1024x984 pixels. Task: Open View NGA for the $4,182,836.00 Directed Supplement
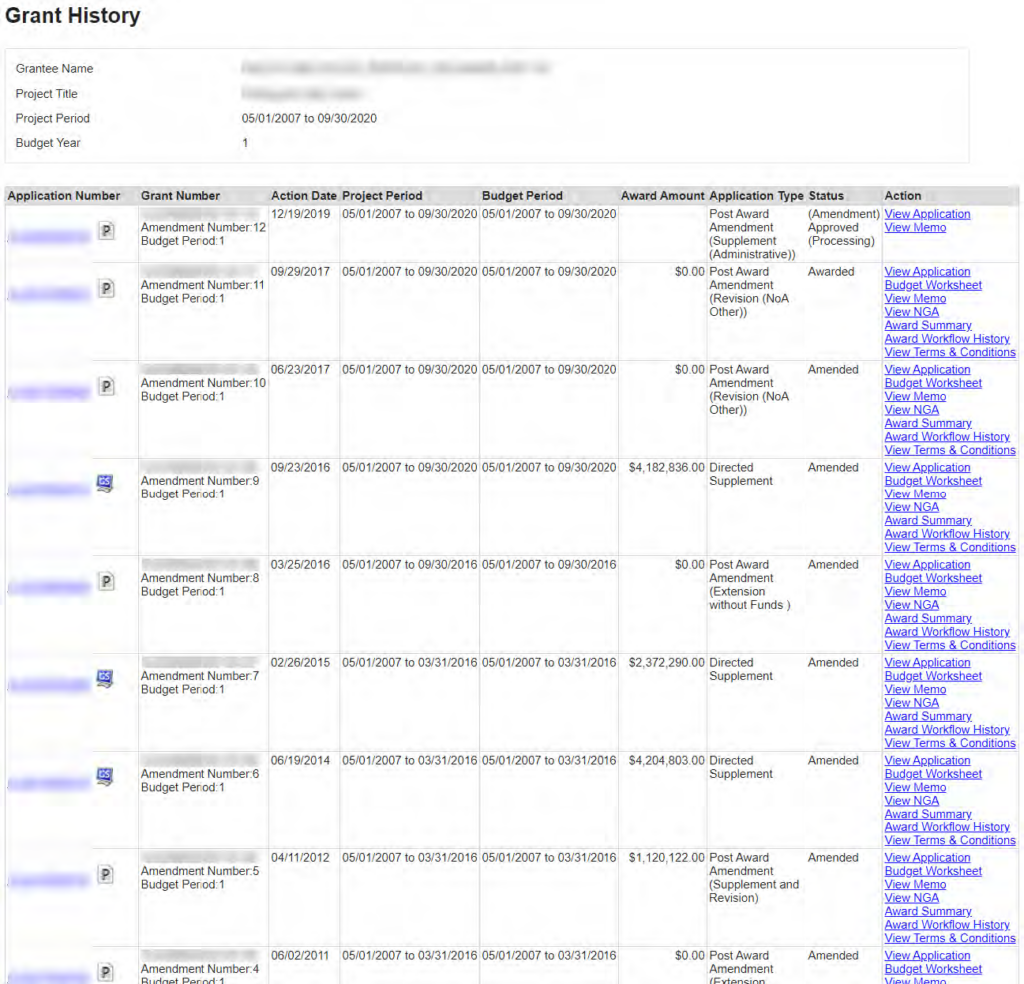[x=911, y=507]
